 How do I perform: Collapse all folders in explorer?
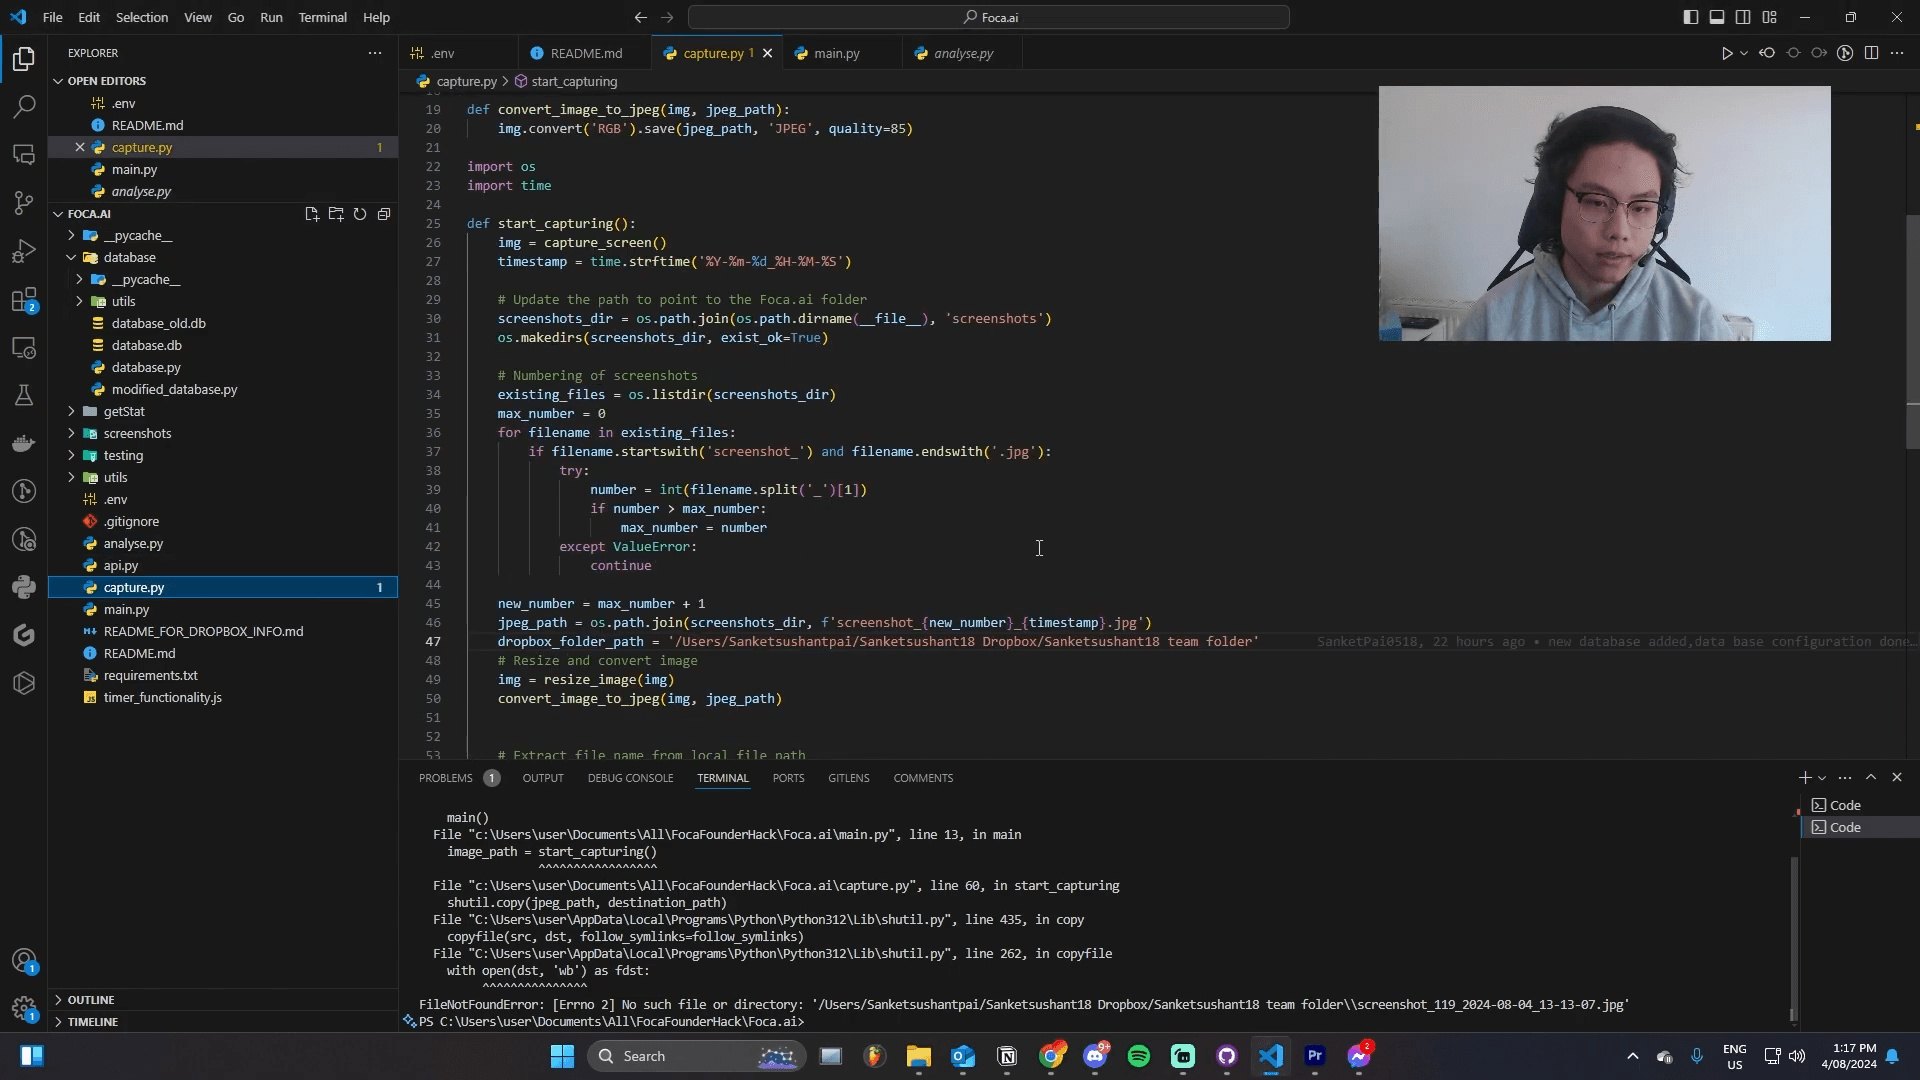coord(384,214)
